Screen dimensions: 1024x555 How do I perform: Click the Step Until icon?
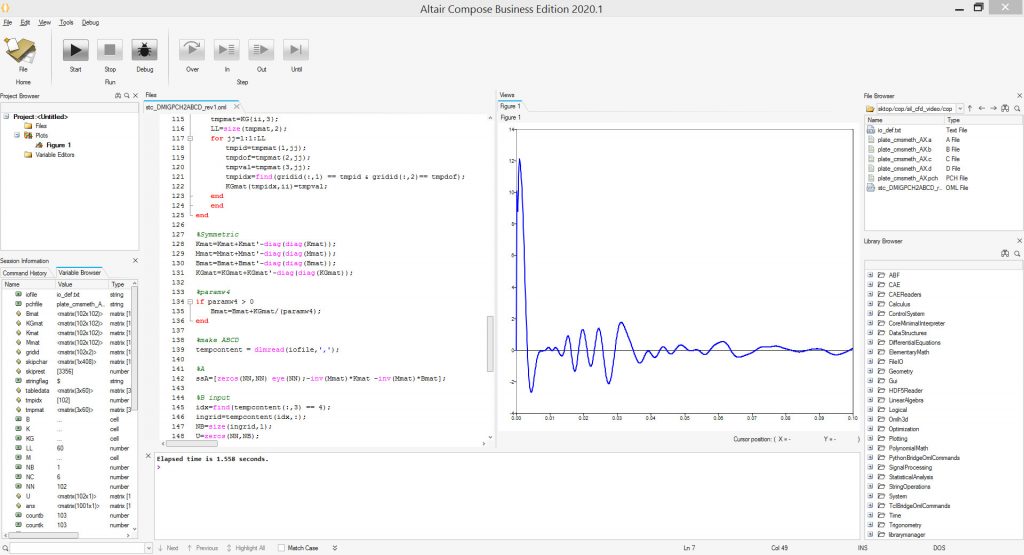[295, 50]
